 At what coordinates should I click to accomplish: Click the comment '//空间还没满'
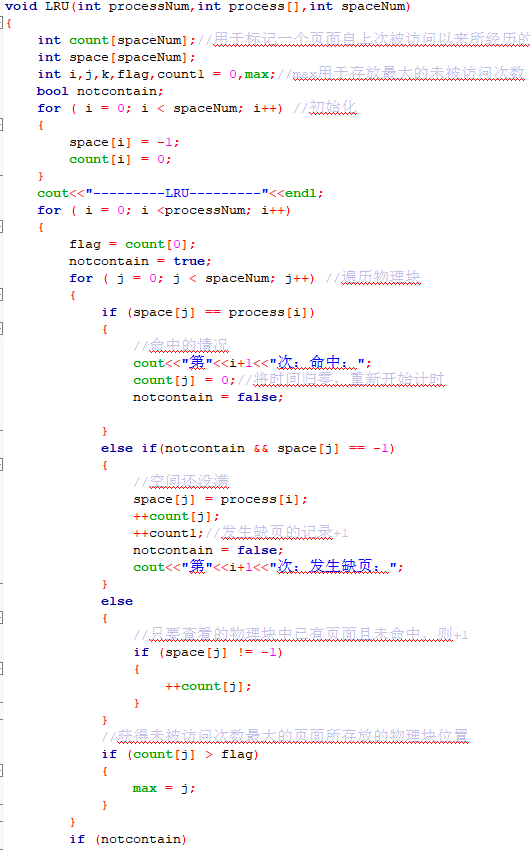182,481
